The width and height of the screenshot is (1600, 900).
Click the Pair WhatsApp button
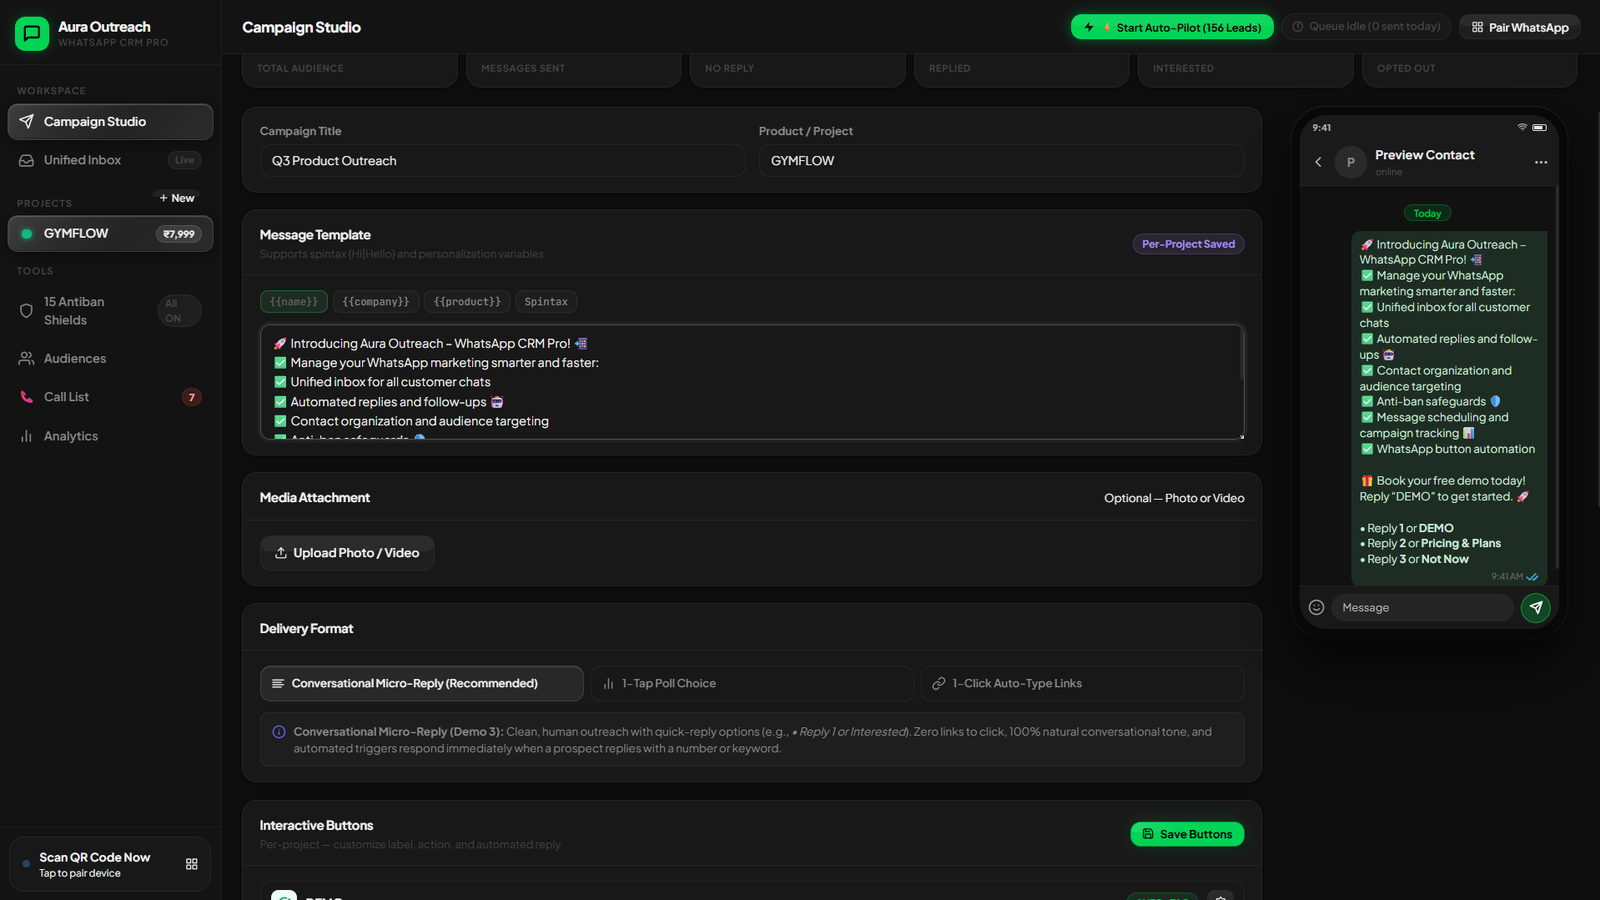[1519, 27]
